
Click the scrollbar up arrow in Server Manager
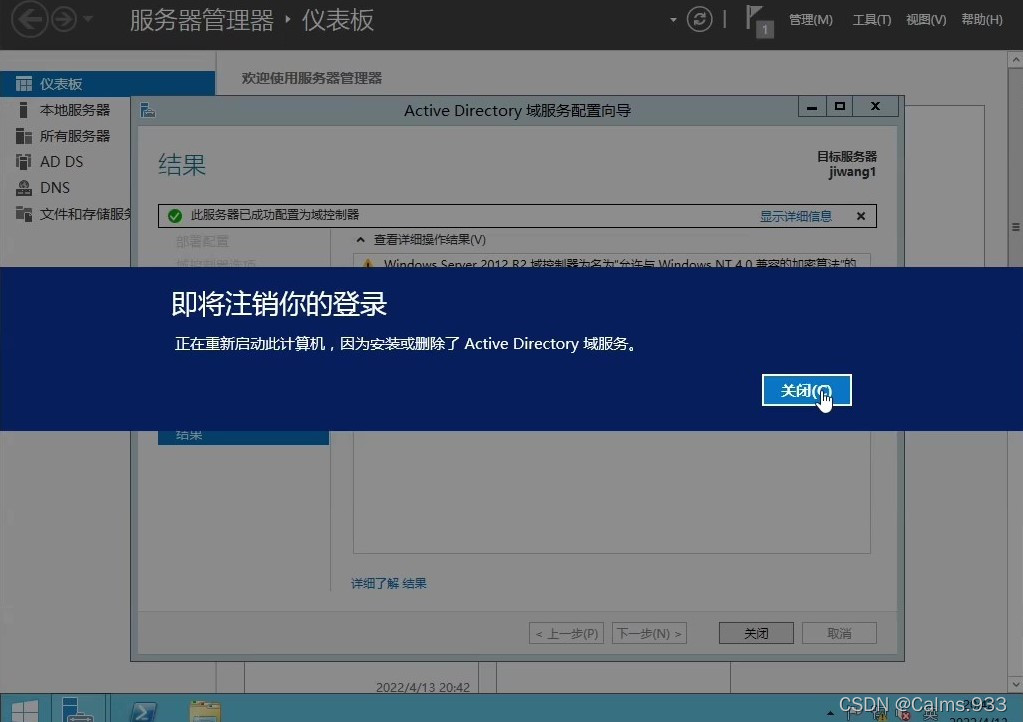click(x=1015, y=60)
